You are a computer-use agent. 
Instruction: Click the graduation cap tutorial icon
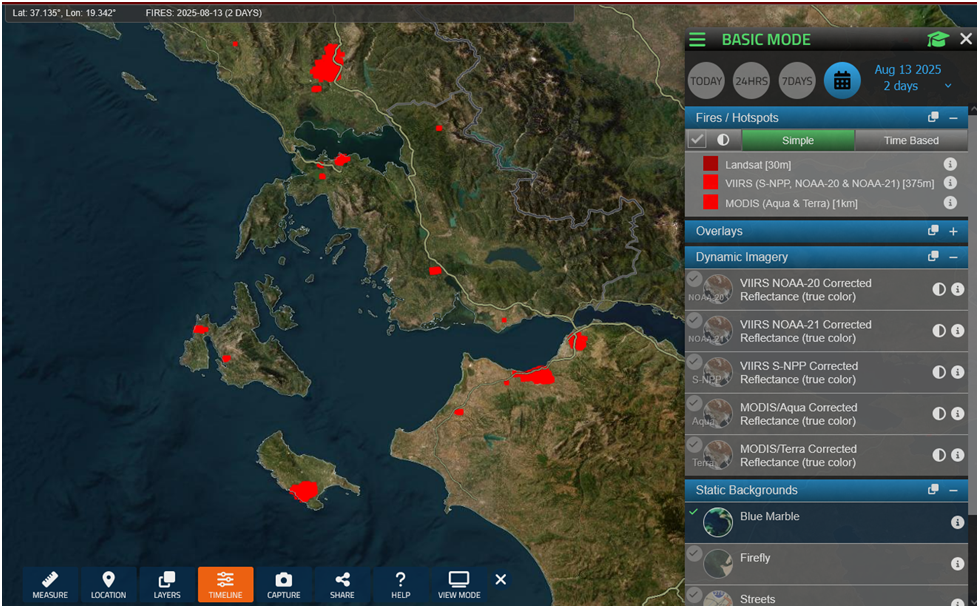point(937,40)
